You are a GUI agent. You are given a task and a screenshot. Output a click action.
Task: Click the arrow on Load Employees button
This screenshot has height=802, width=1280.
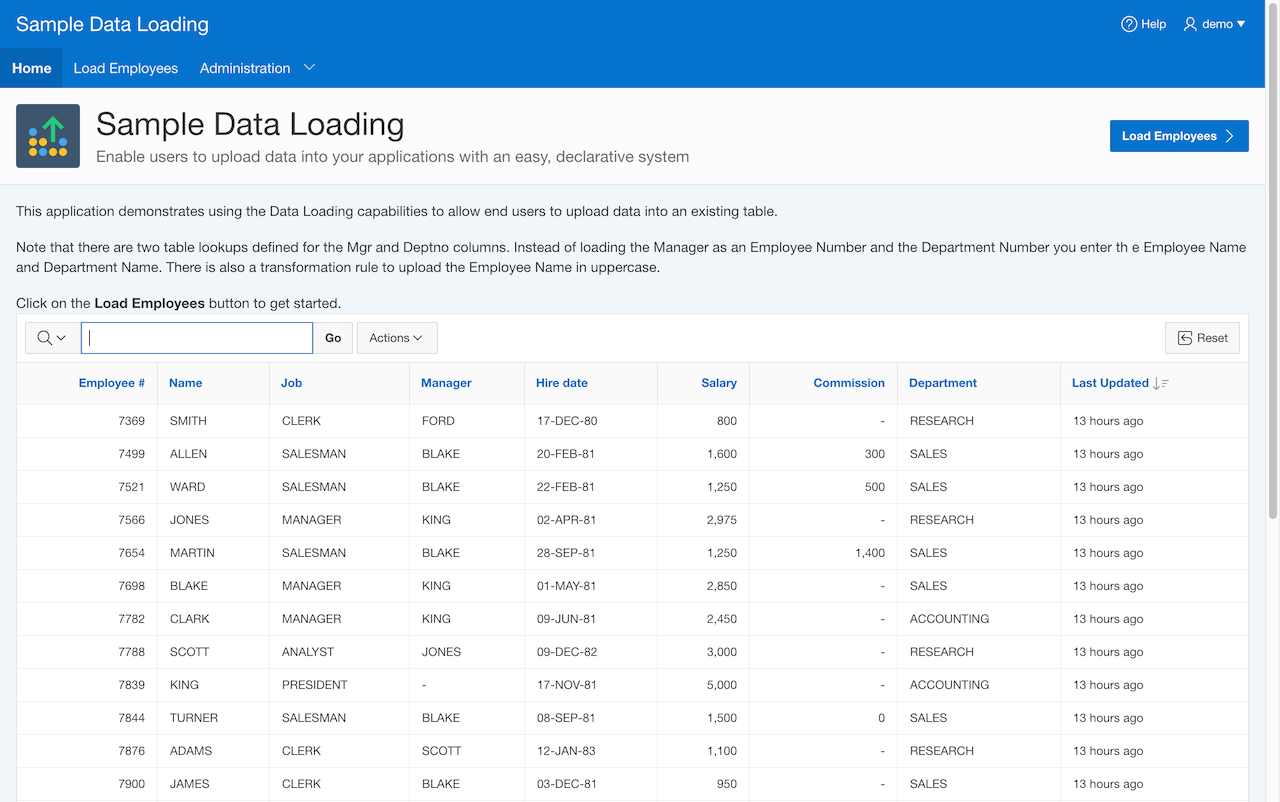[1230, 136]
